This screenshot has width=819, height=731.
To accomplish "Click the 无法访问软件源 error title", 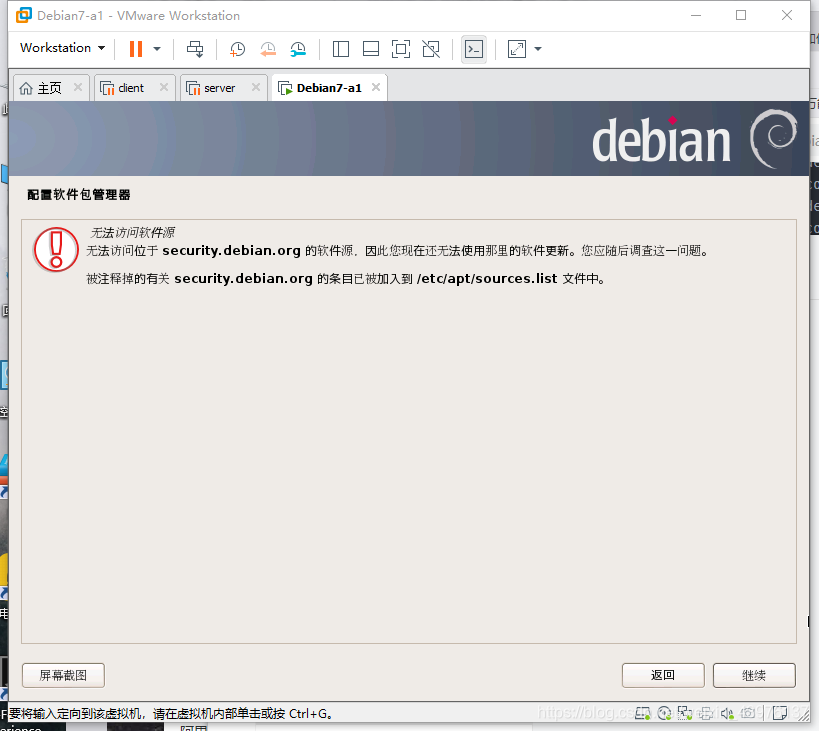I will tap(133, 232).
